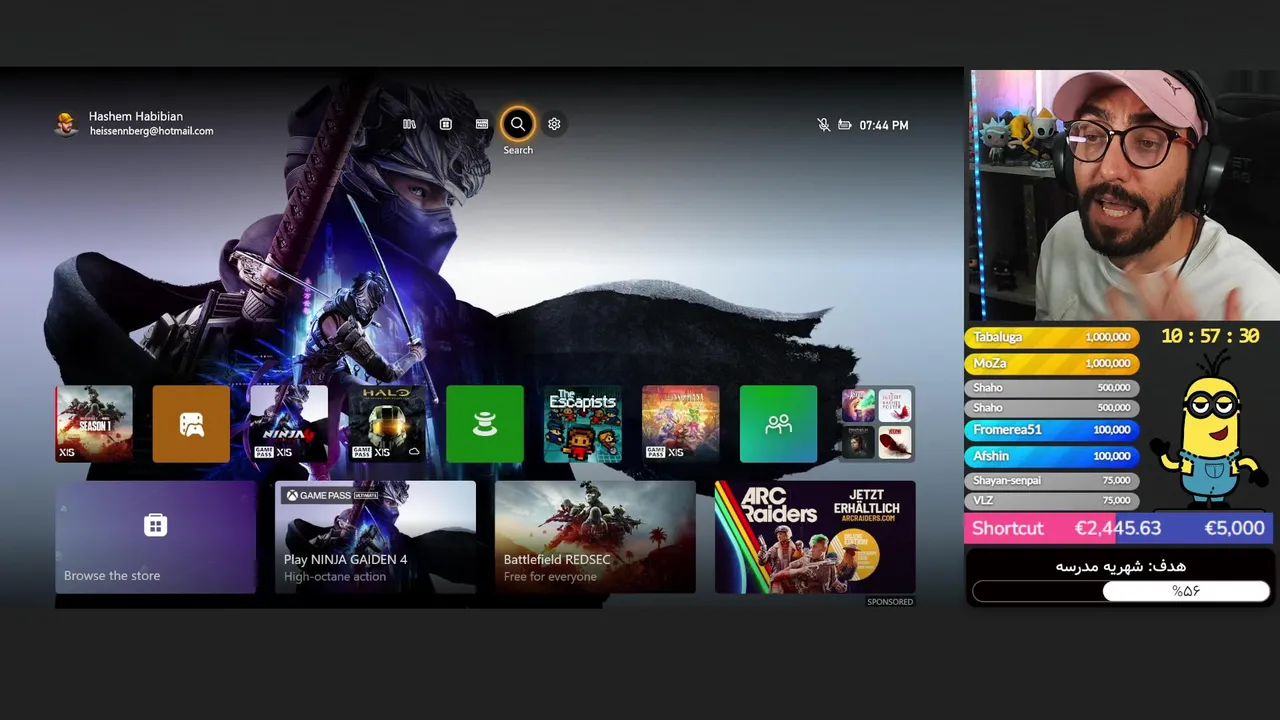Click the store bag icon on Browse card
This screenshot has width=1280, height=720.
(155, 525)
